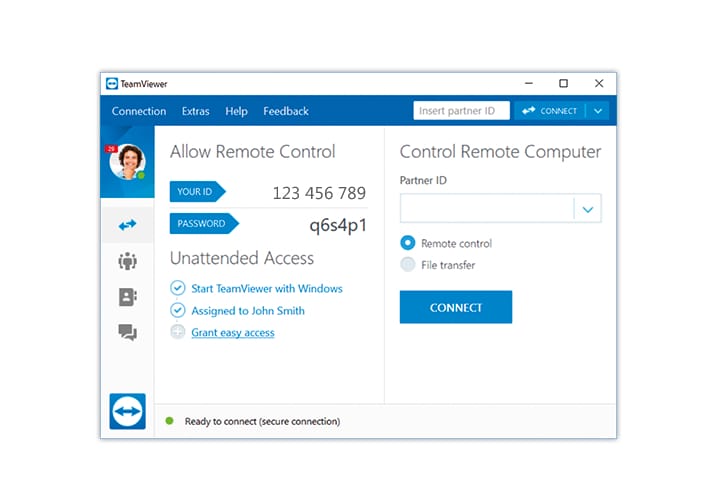Click the Assigned to John Smith link
The height and width of the screenshot is (492, 703).
[248, 310]
